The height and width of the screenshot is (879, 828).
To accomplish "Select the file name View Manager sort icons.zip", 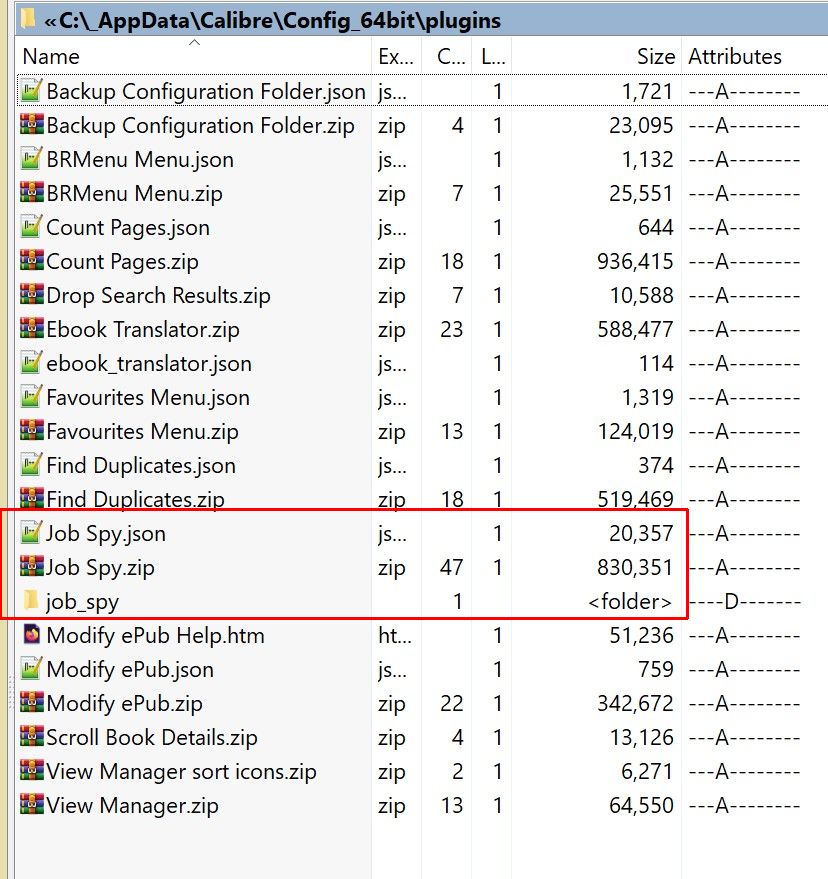I will click(x=181, y=772).
